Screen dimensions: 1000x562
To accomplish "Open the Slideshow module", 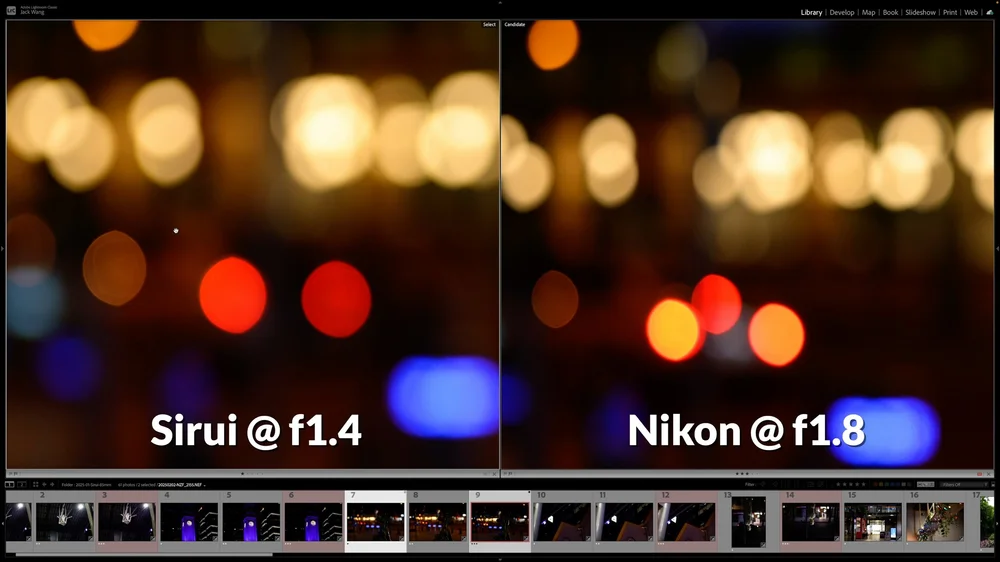I will (x=920, y=12).
